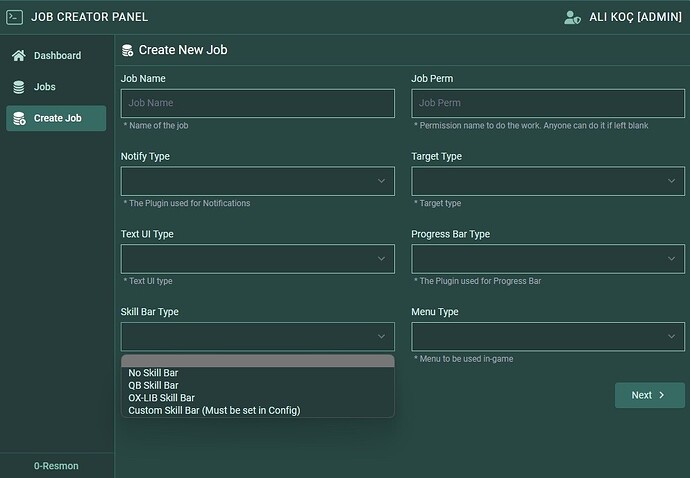Choose No Skill Bar option
The height and width of the screenshot is (478, 690).
coord(257,373)
